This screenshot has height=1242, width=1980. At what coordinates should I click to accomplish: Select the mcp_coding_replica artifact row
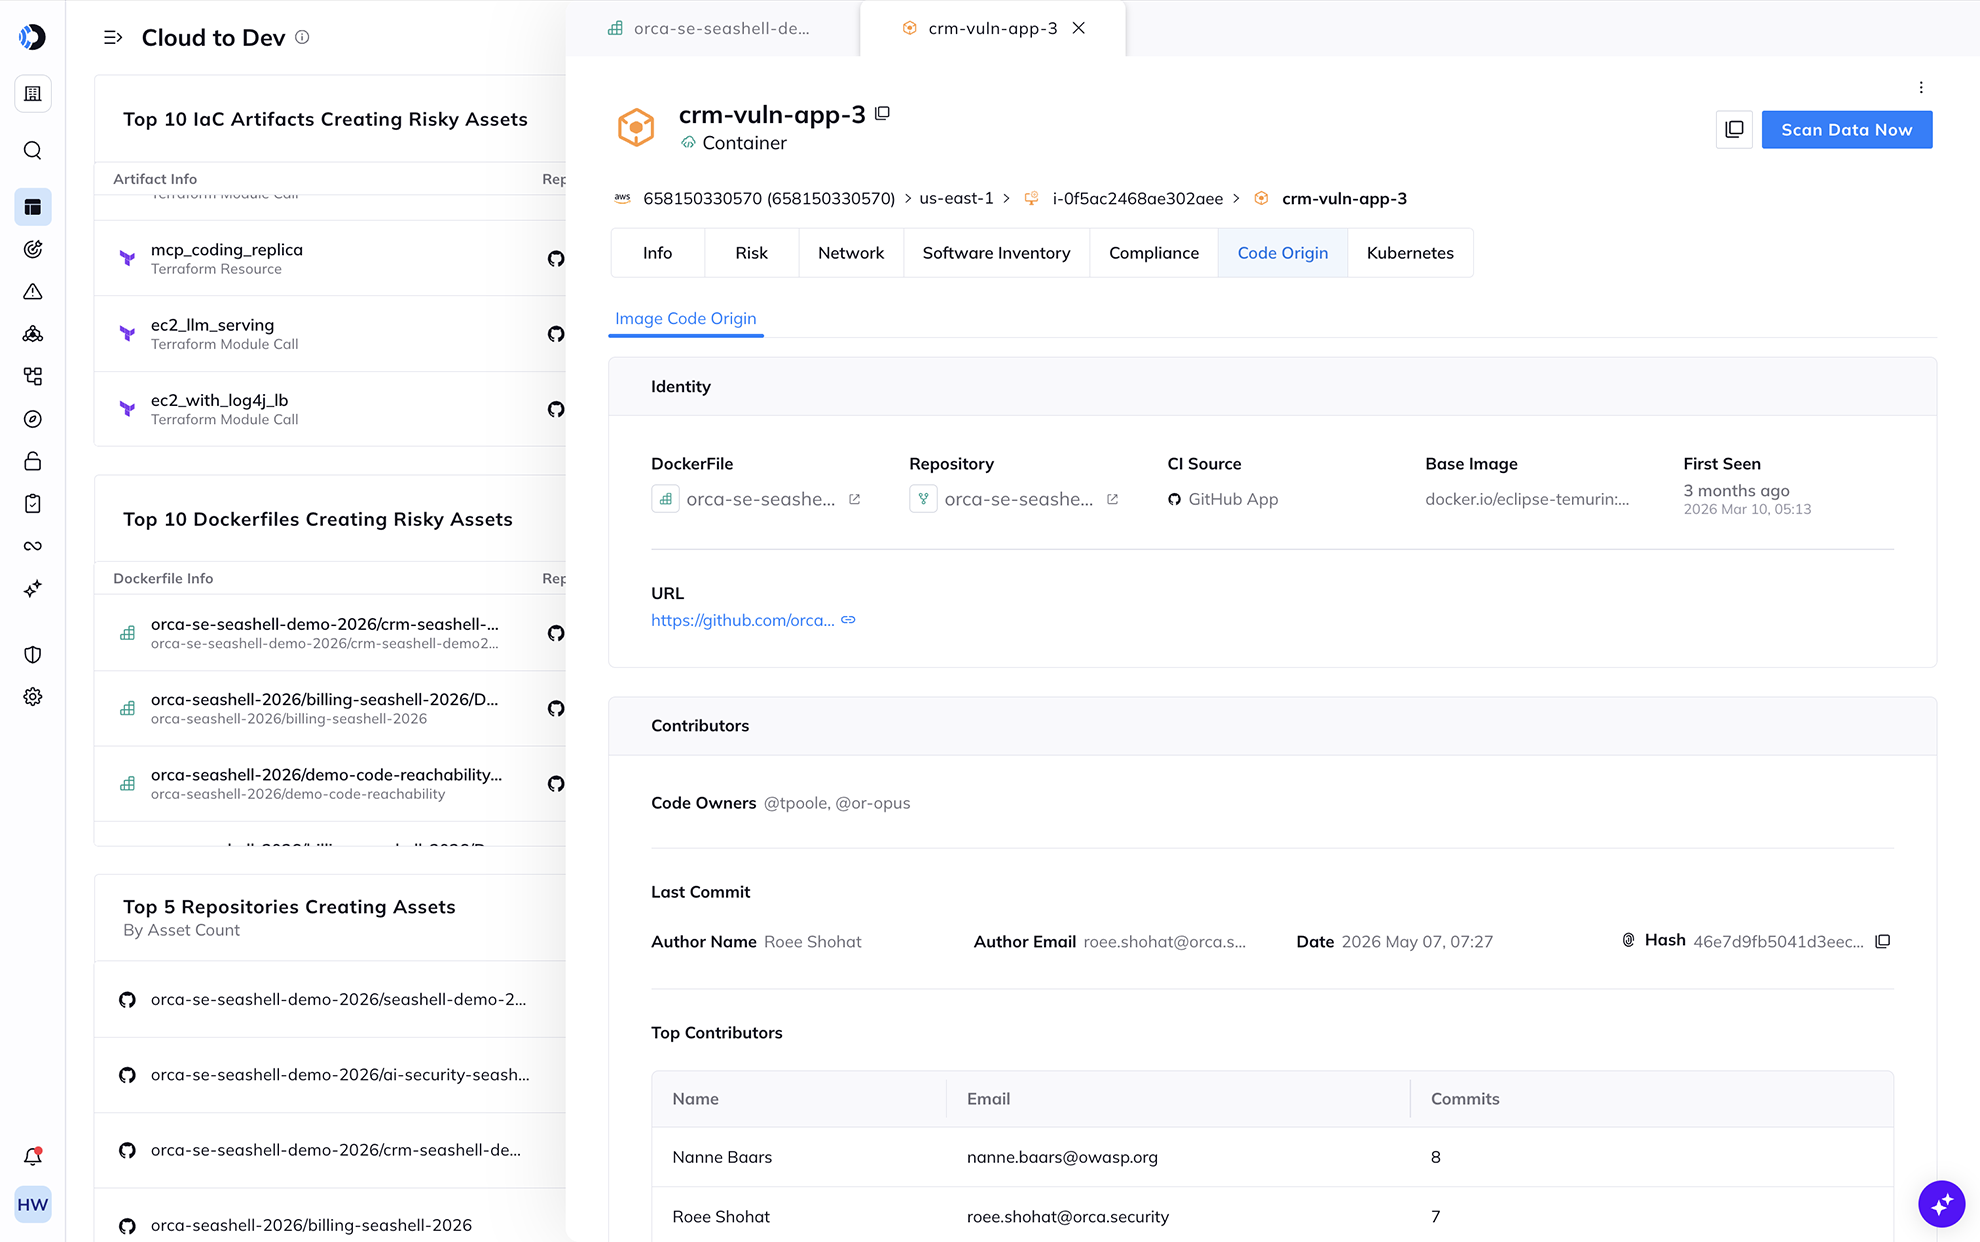tap(330, 259)
